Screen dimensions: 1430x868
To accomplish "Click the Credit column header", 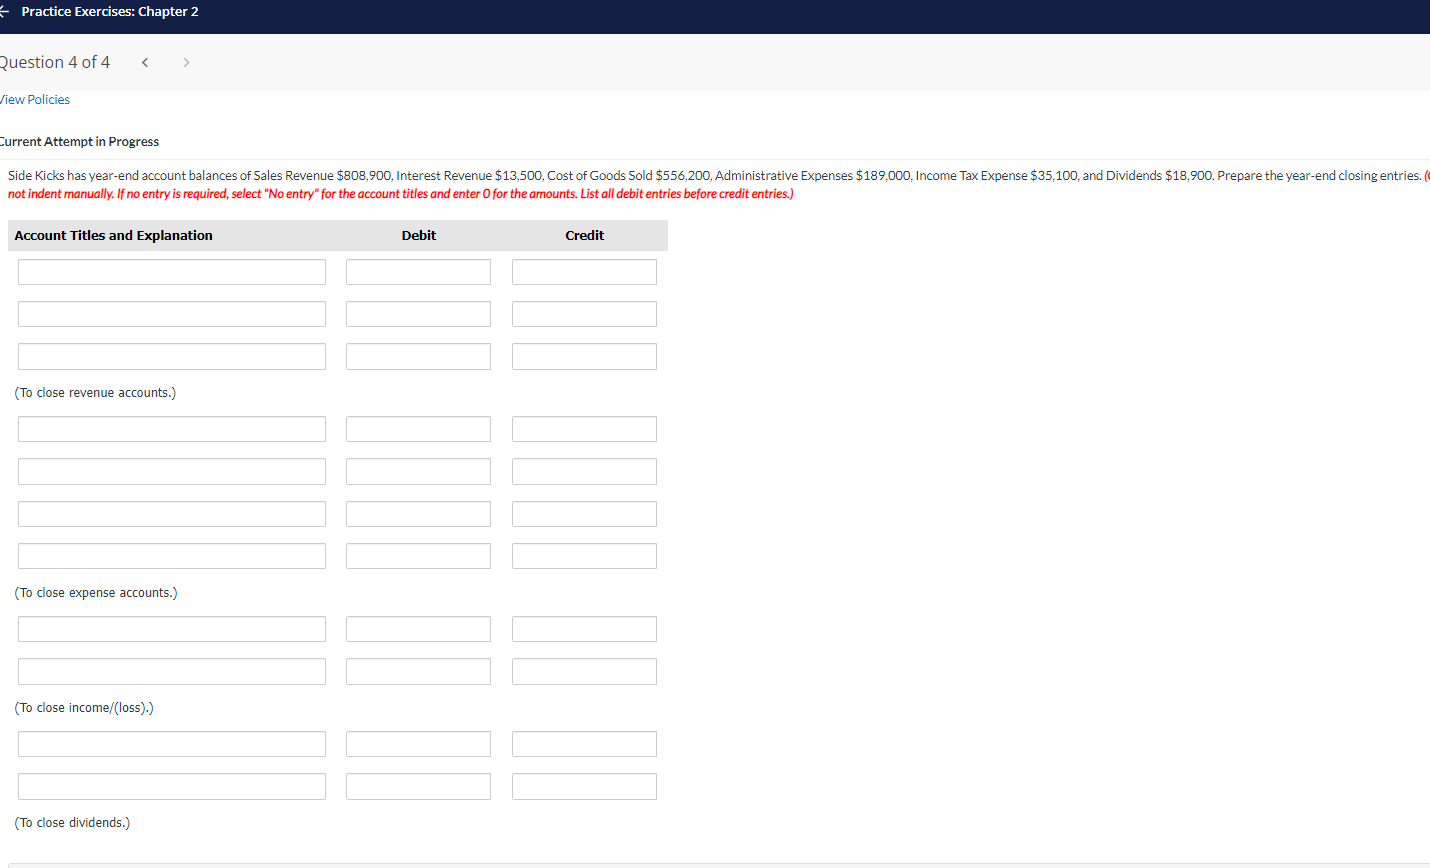I will [x=585, y=235].
